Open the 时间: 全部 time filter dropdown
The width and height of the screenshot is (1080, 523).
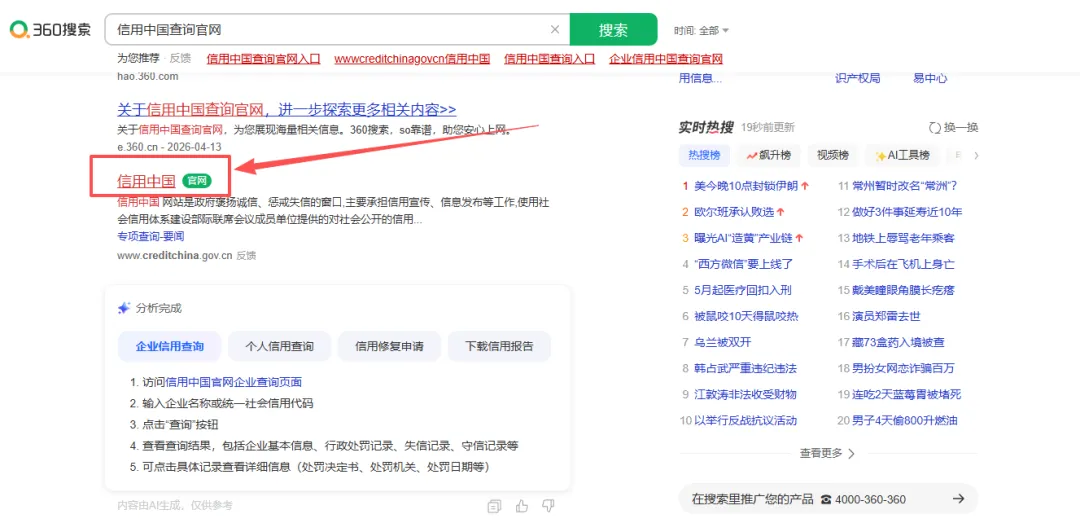(701, 30)
